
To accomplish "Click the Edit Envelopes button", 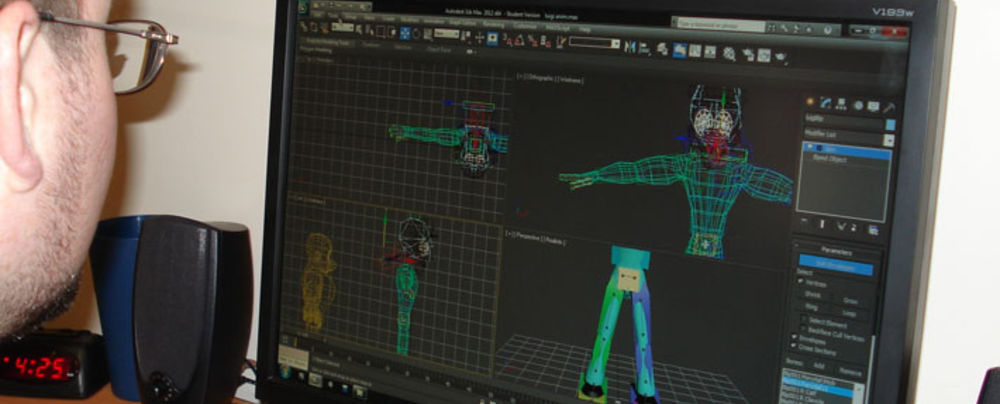I will (836, 267).
